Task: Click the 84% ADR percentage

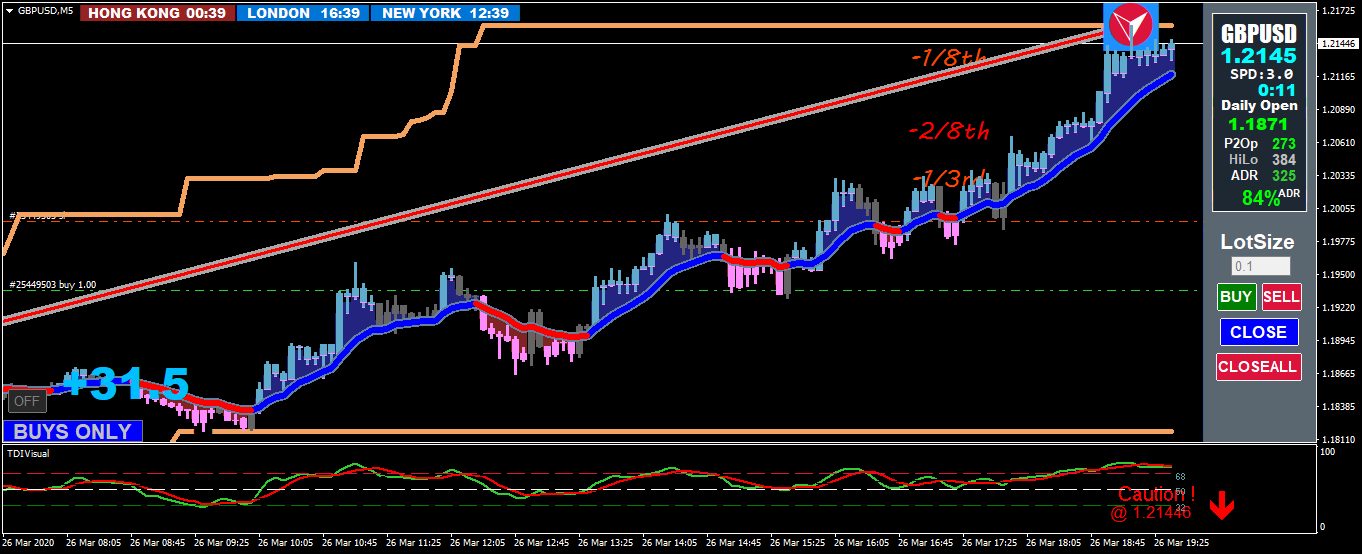Action: tap(1271, 197)
